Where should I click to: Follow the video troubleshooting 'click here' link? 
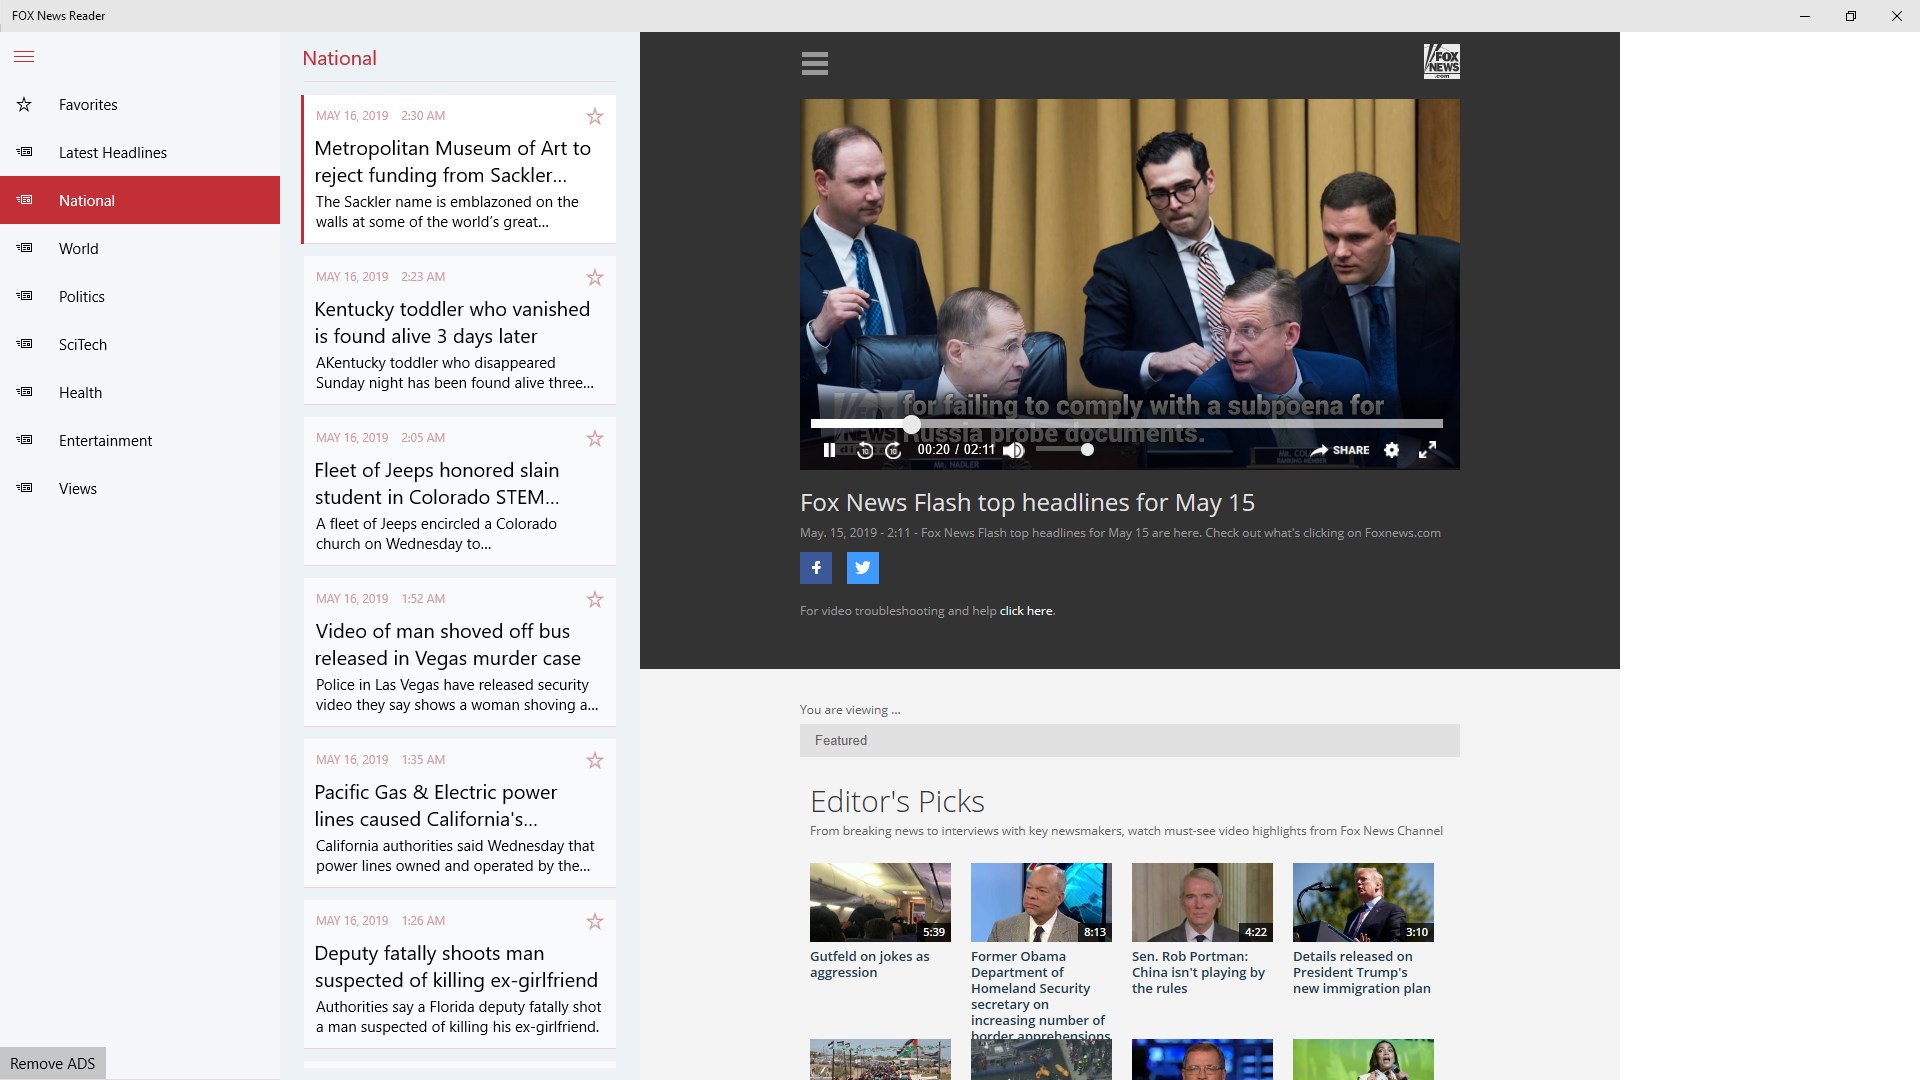(1025, 611)
